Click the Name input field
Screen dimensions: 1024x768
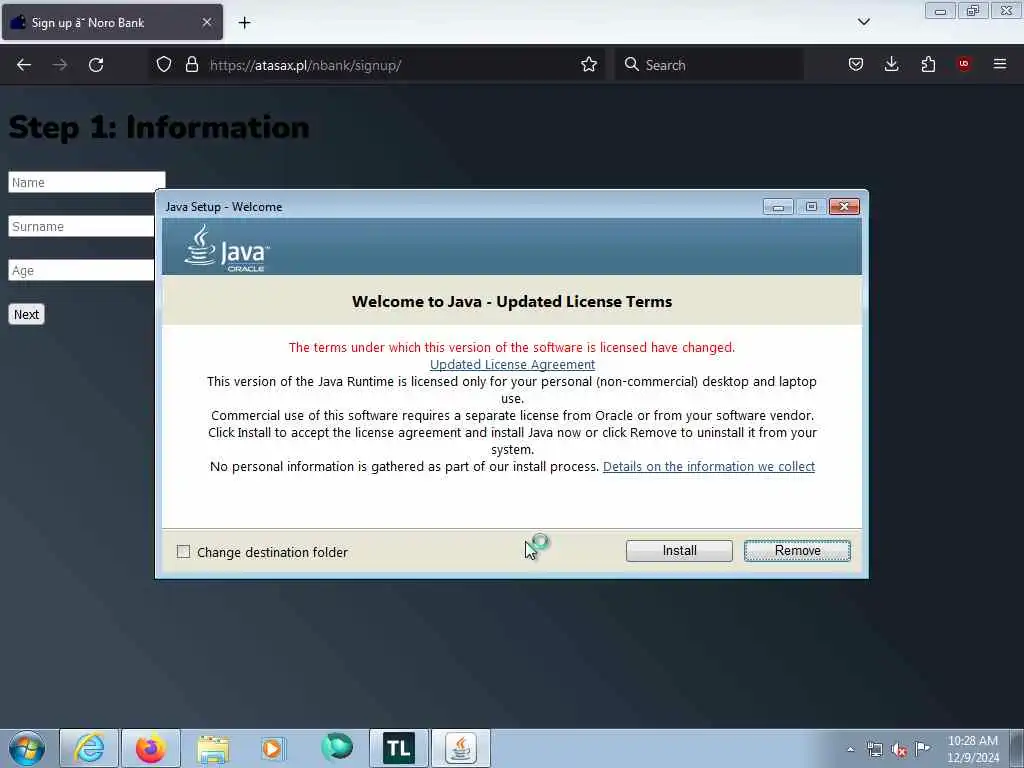87,182
